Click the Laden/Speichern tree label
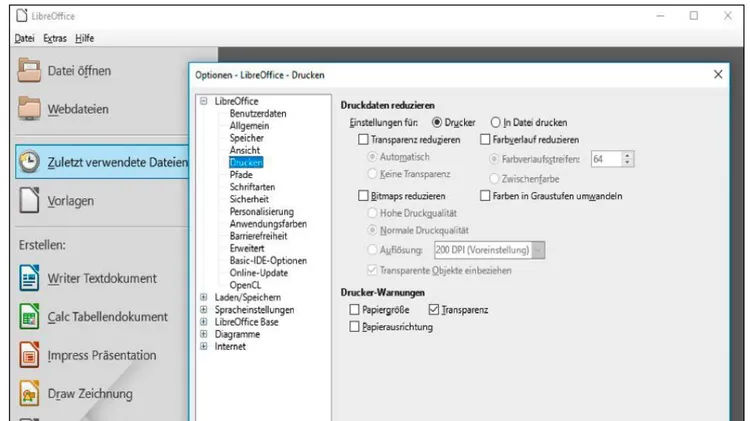The image size is (750, 421). pos(247,297)
